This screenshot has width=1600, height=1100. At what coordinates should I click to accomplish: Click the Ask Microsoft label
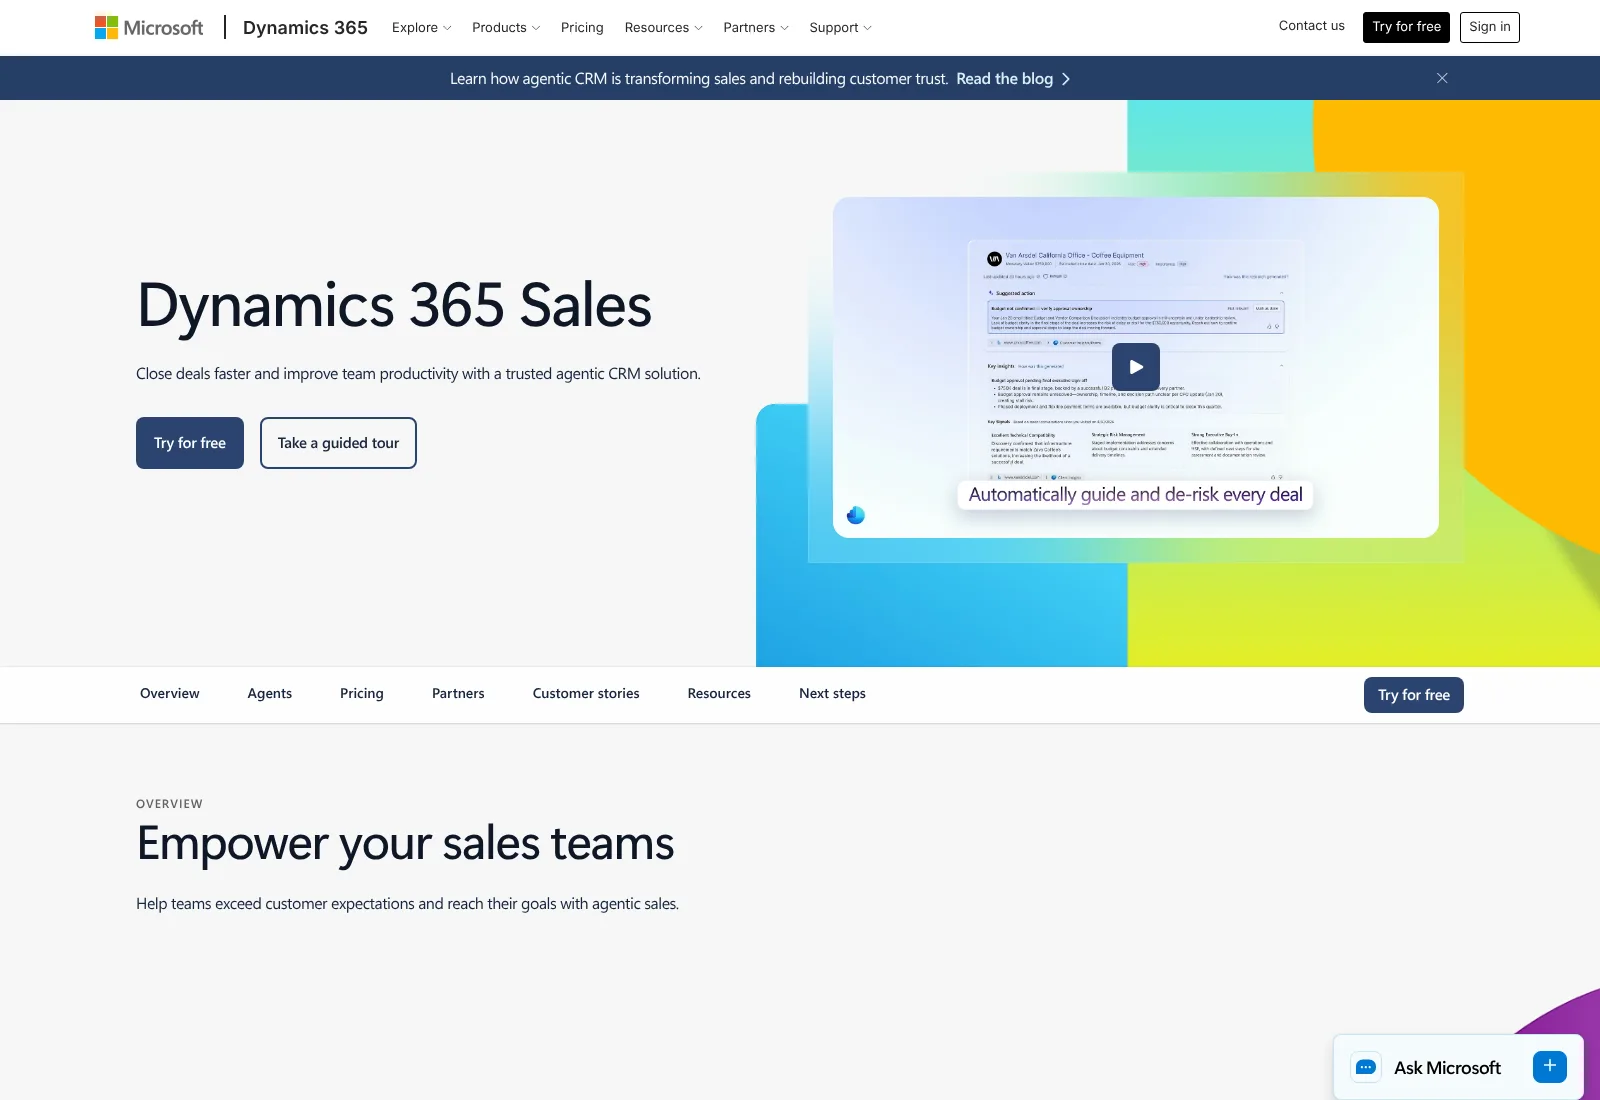1447,1068
